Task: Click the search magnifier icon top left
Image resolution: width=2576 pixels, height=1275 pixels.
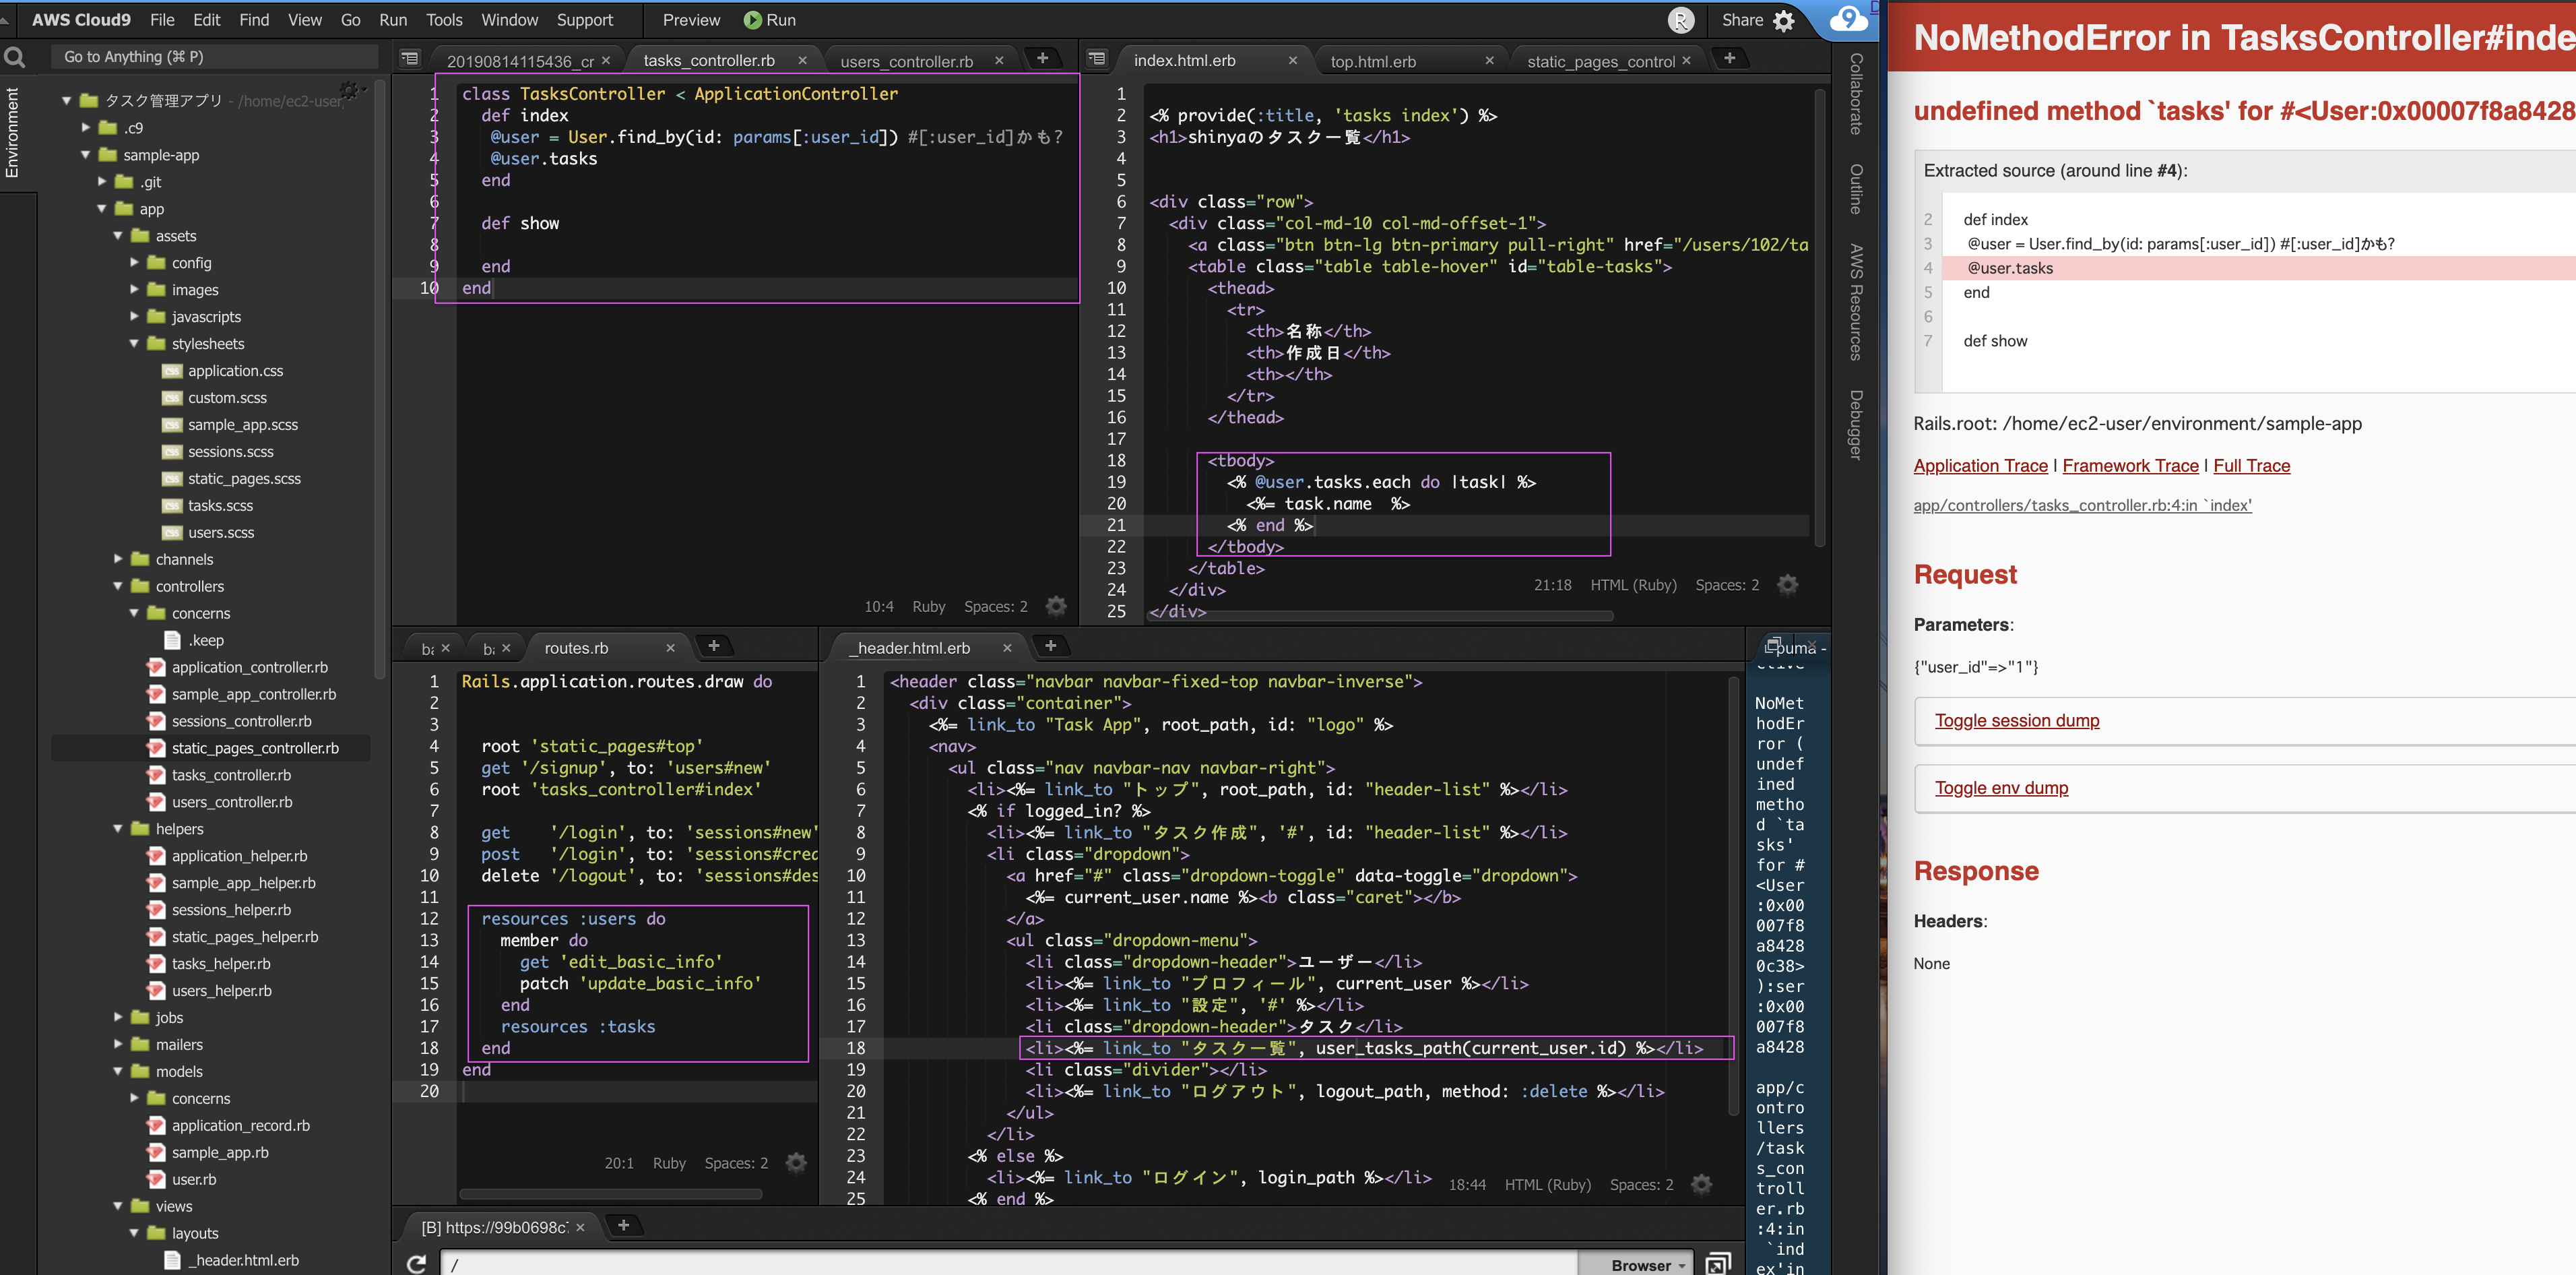Action: 15,57
